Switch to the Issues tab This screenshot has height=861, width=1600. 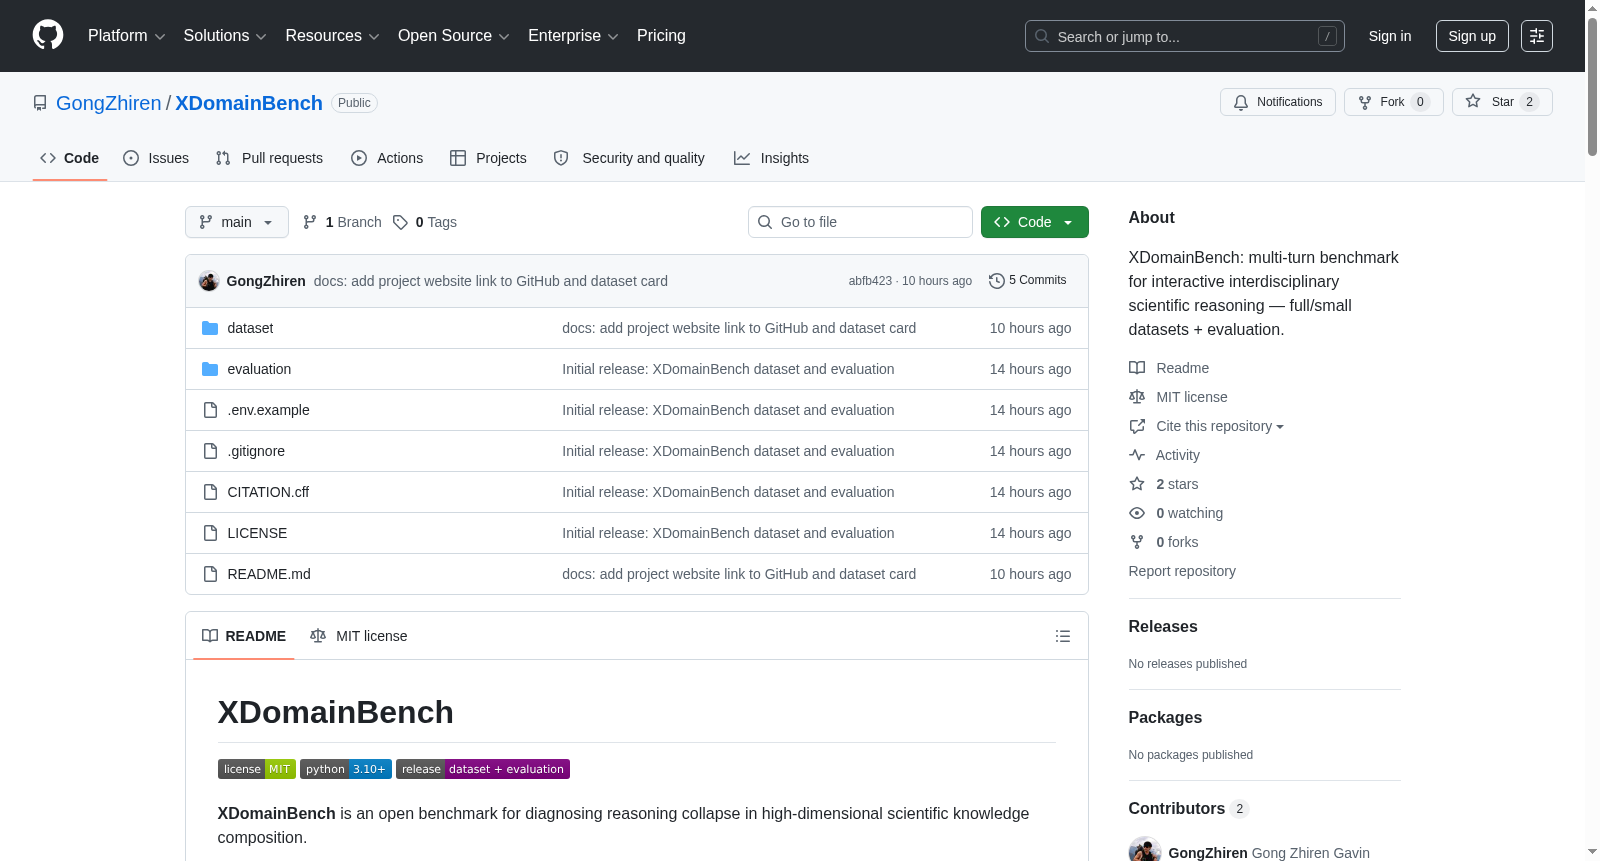156,158
